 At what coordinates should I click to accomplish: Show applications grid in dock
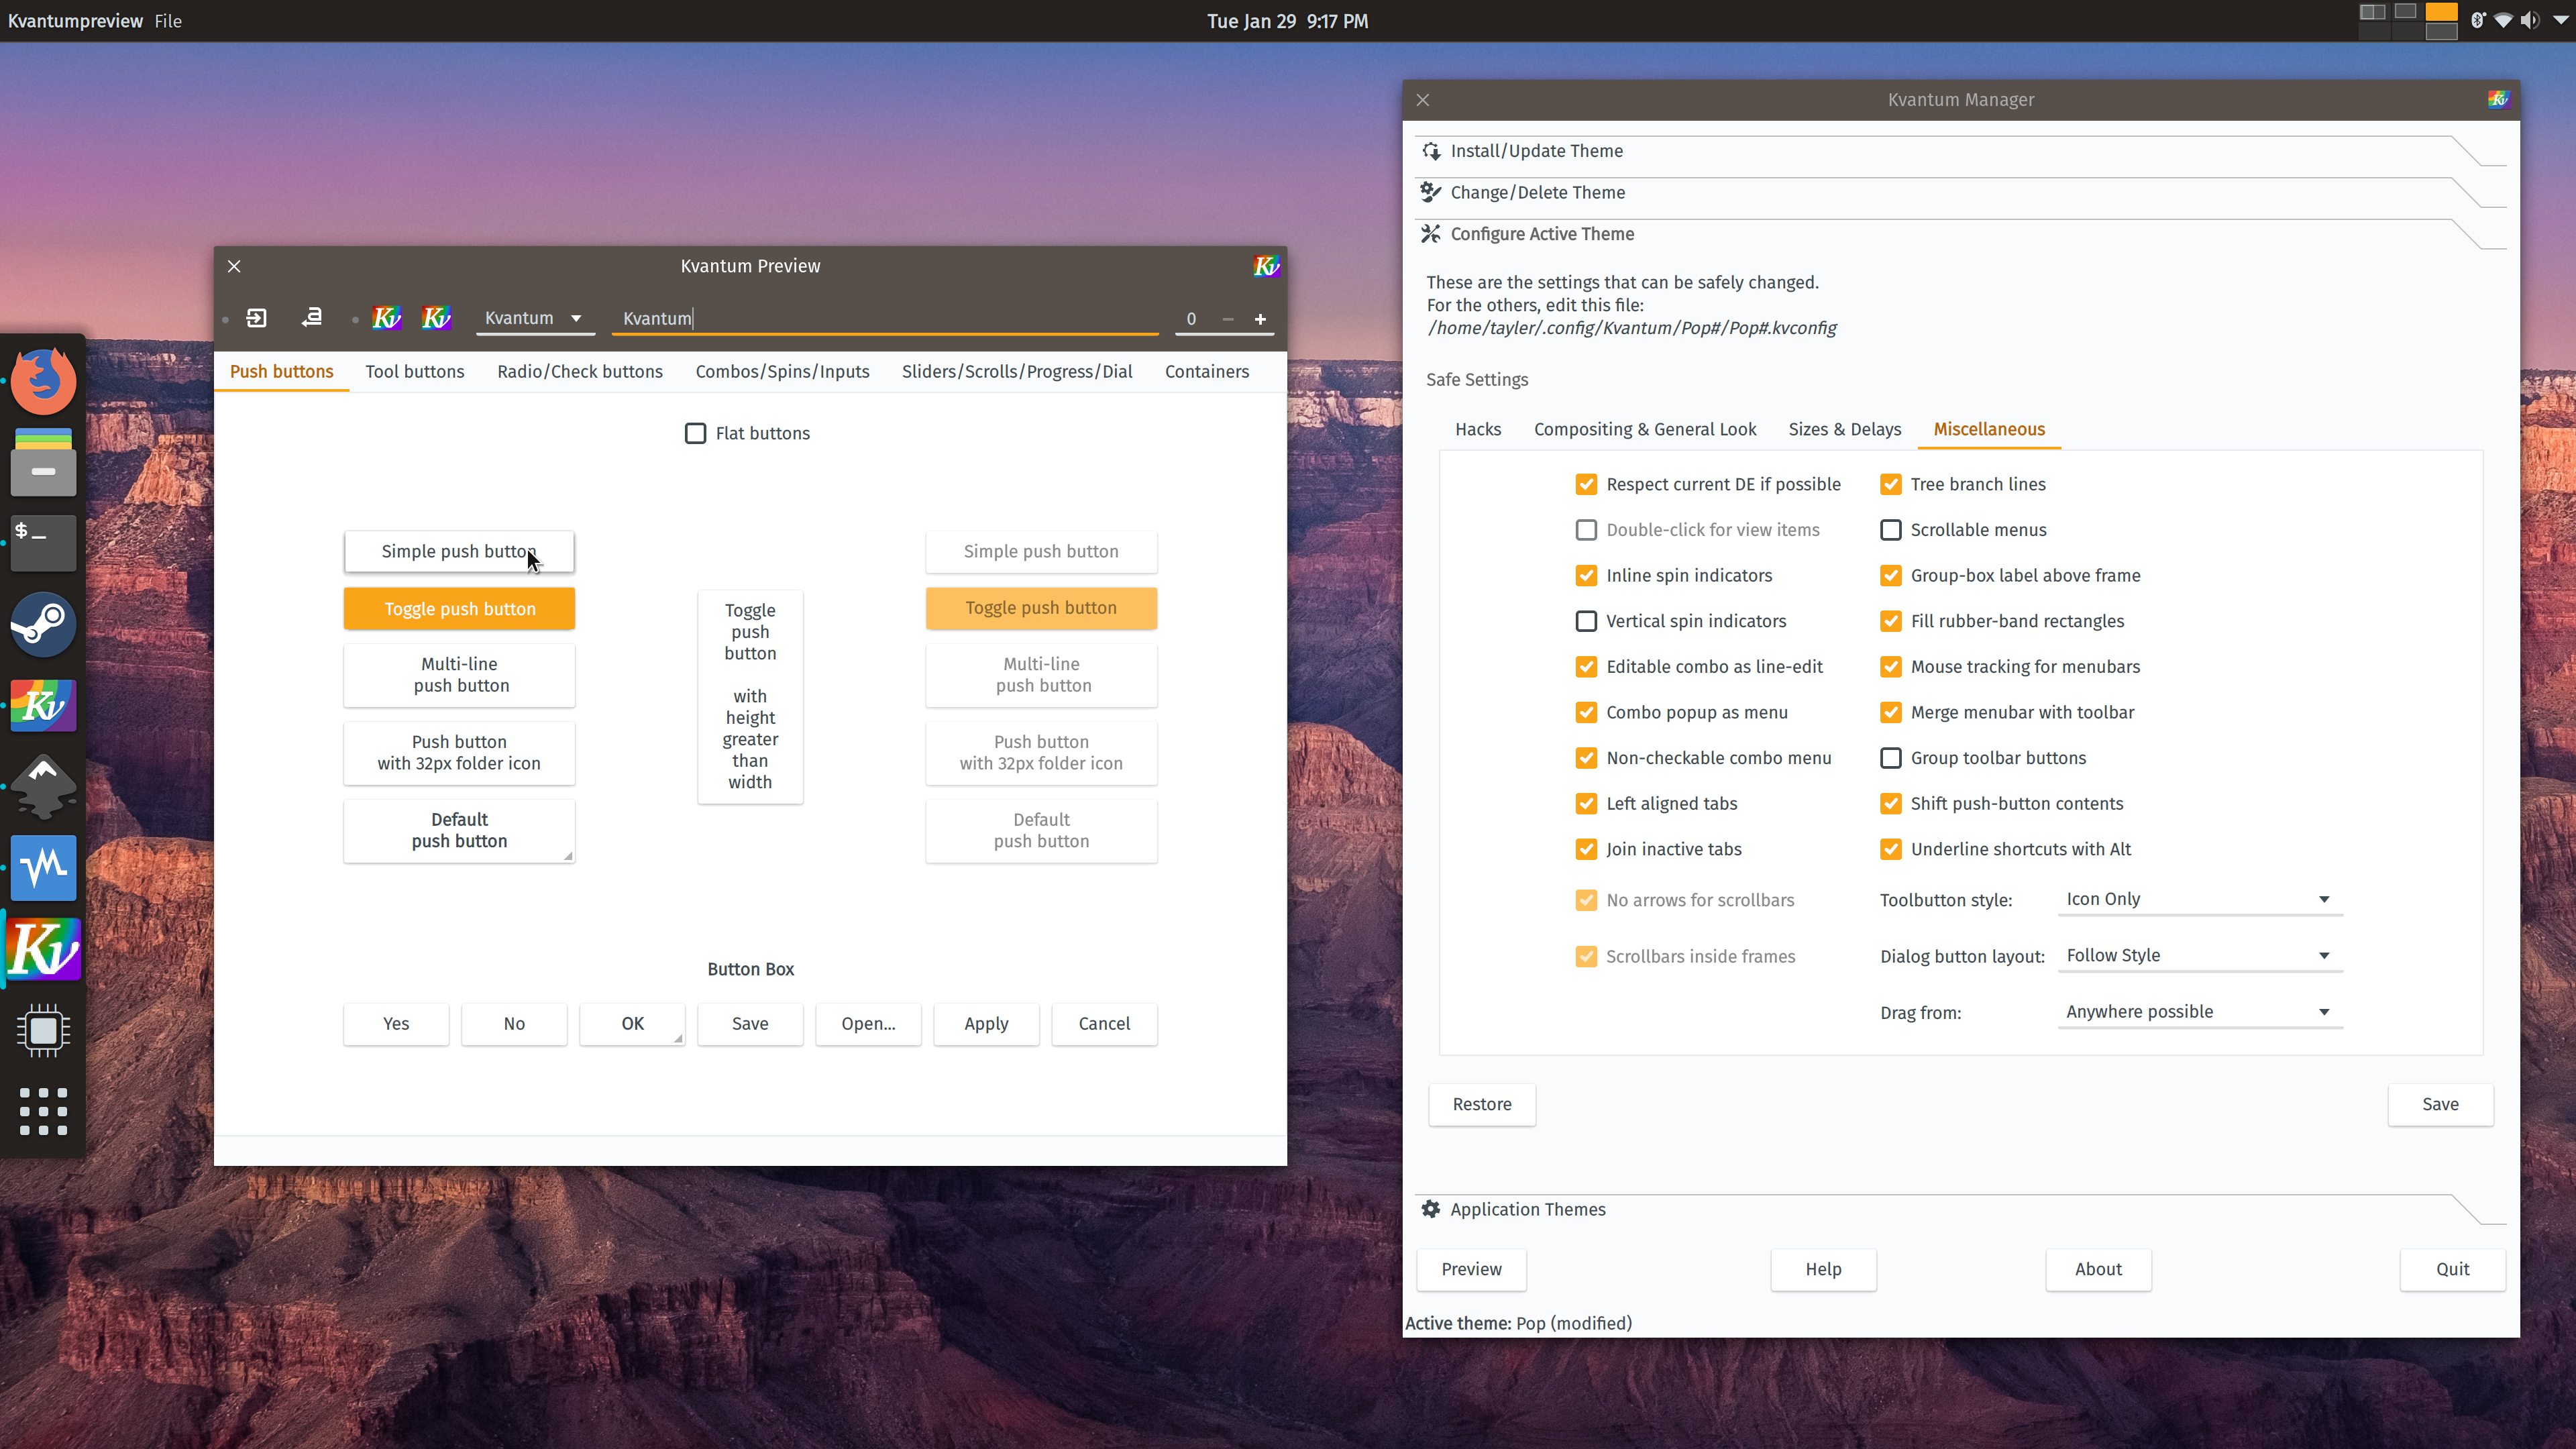(x=43, y=1111)
